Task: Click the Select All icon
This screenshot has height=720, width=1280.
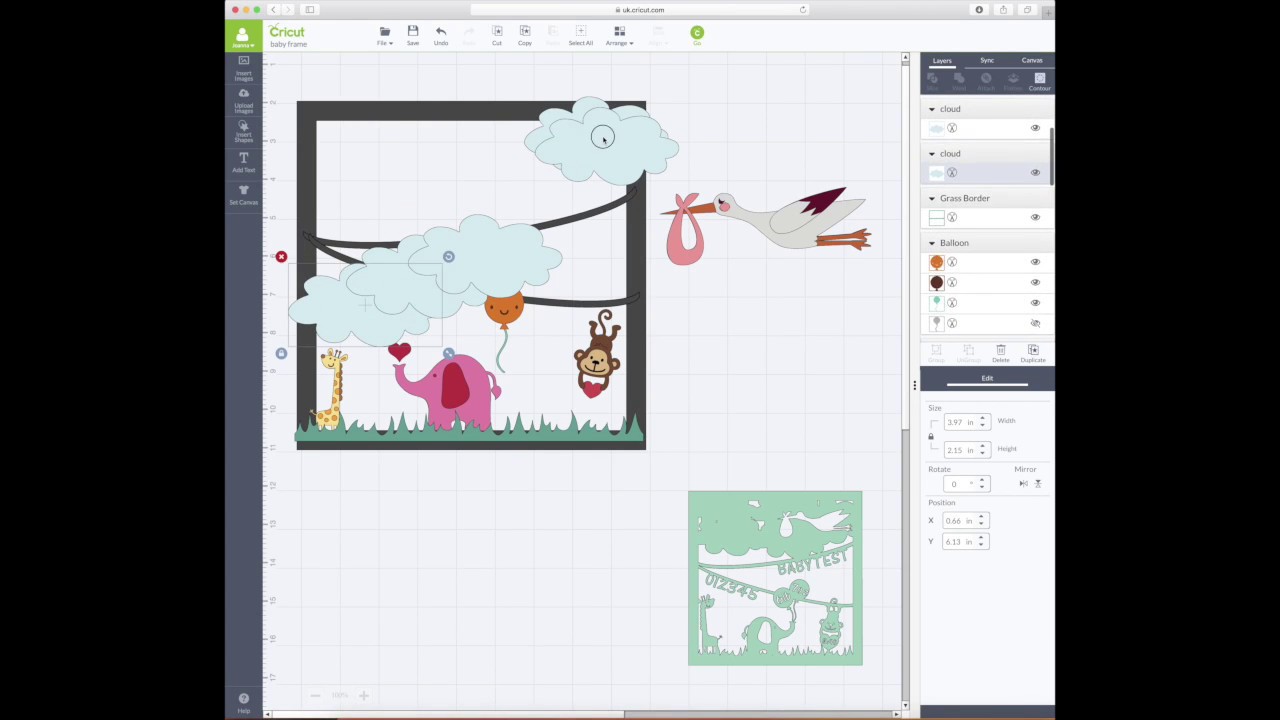Action: pos(581,35)
